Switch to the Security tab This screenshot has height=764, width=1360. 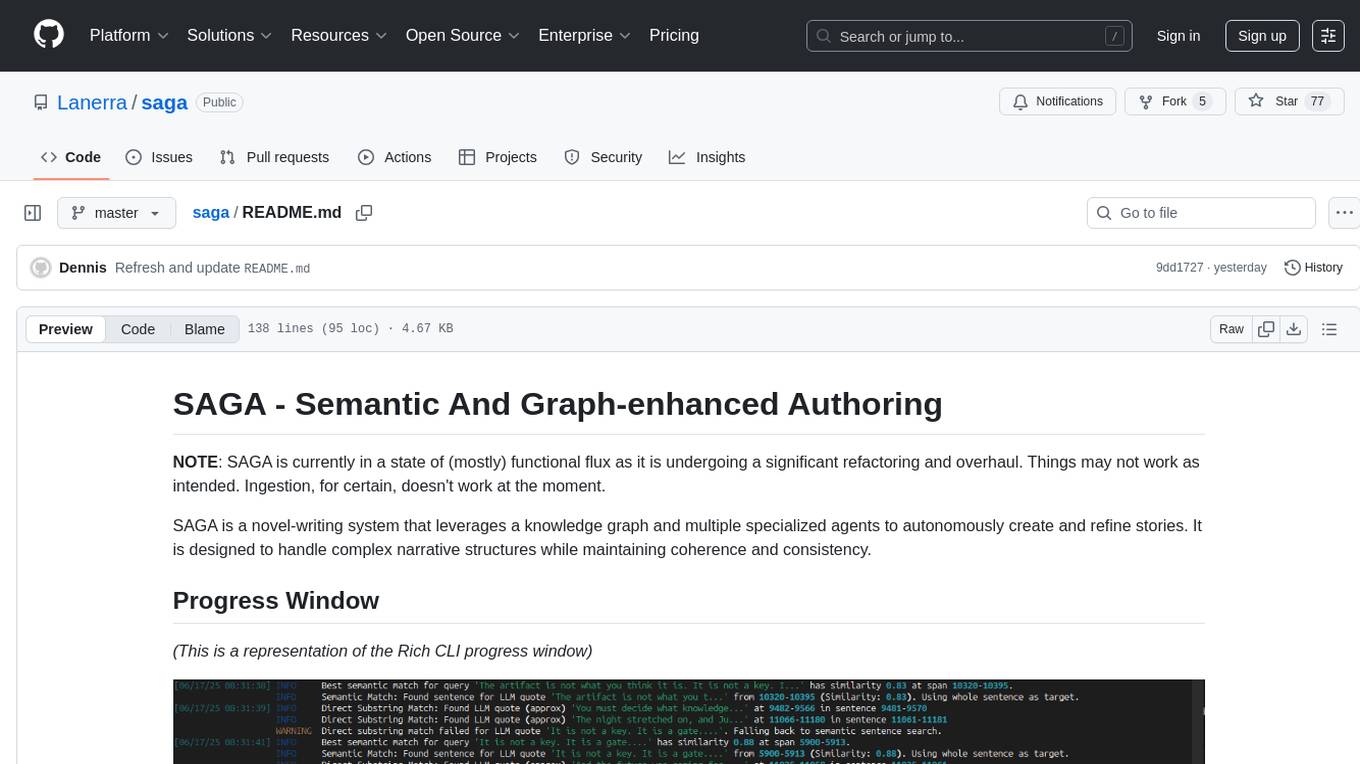click(603, 157)
